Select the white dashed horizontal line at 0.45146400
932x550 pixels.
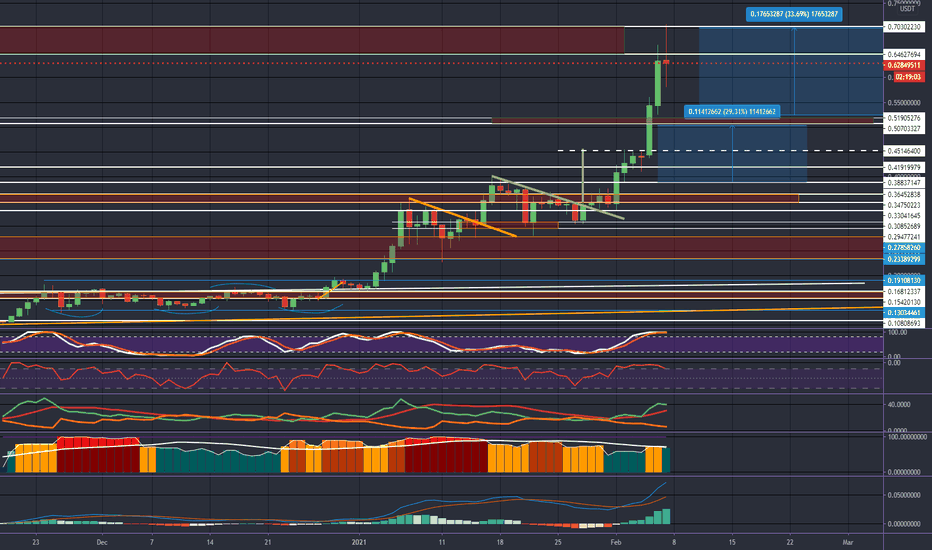[x=719, y=151]
